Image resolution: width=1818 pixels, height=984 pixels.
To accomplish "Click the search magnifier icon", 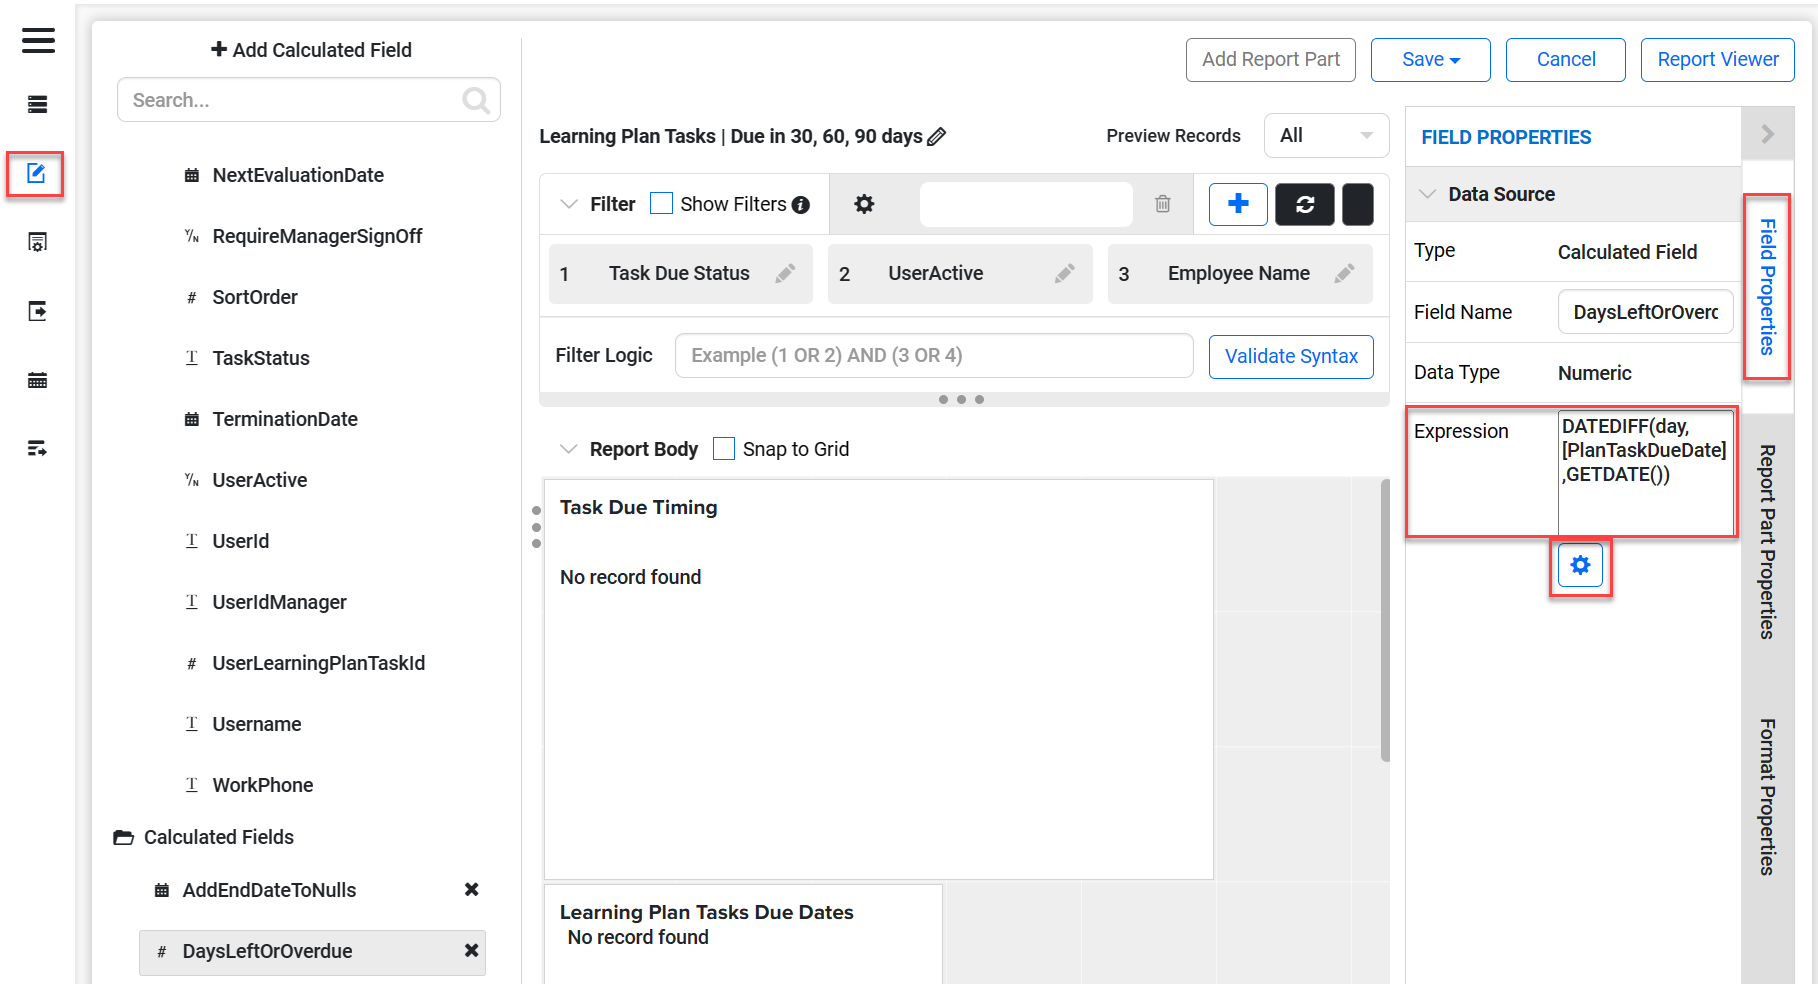I will click(x=476, y=100).
